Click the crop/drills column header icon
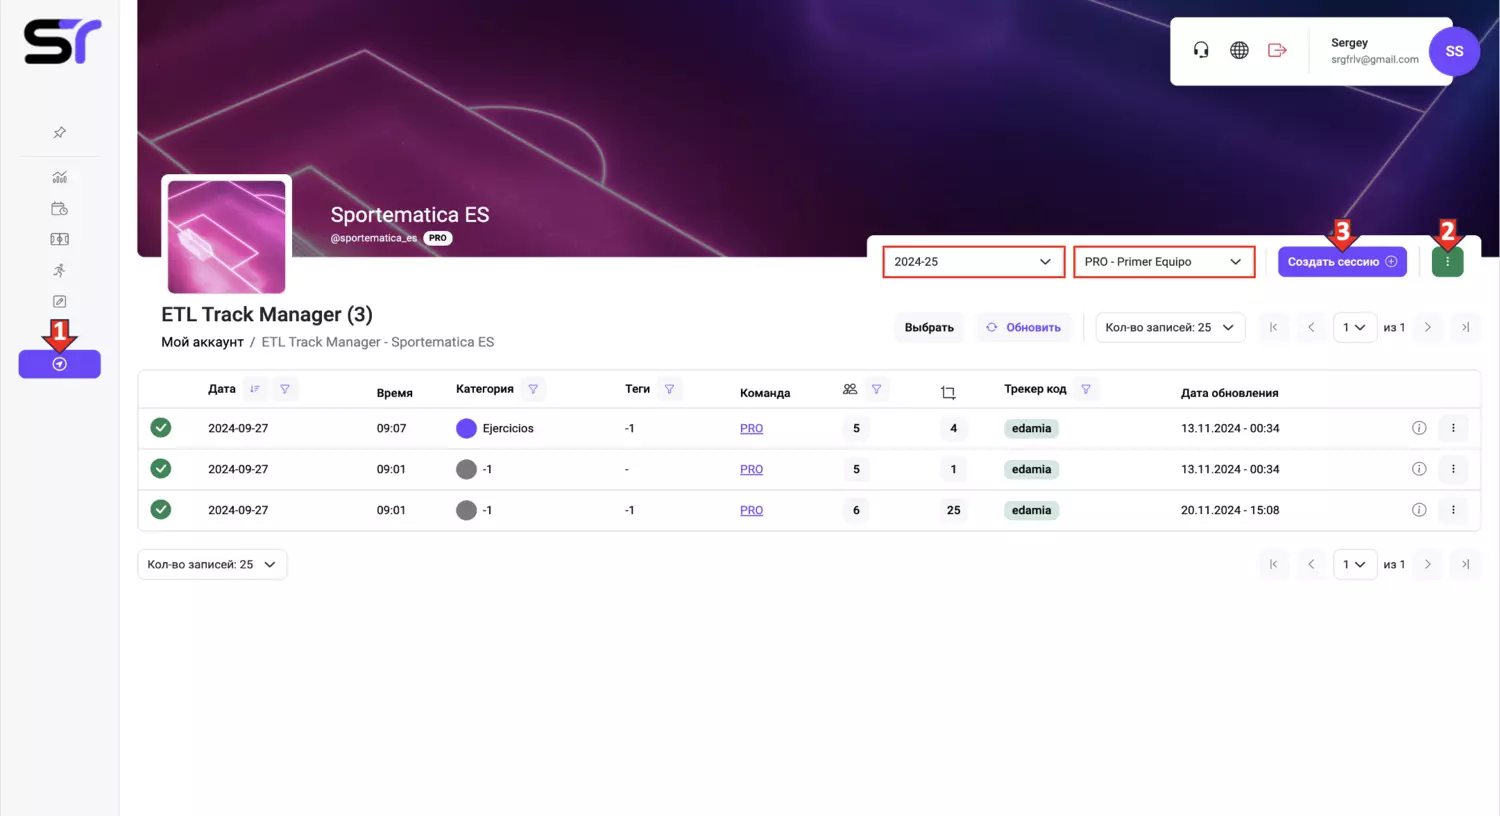This screenshot has width=1500, height=816. pyautogui.click(x=948, y=393)
